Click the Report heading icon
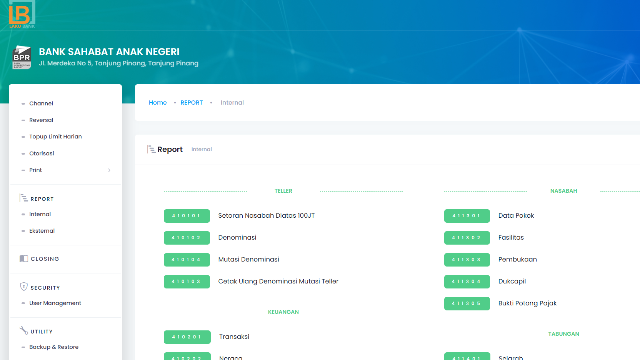This screenshot has width=640, height=360. click(151, 149)
